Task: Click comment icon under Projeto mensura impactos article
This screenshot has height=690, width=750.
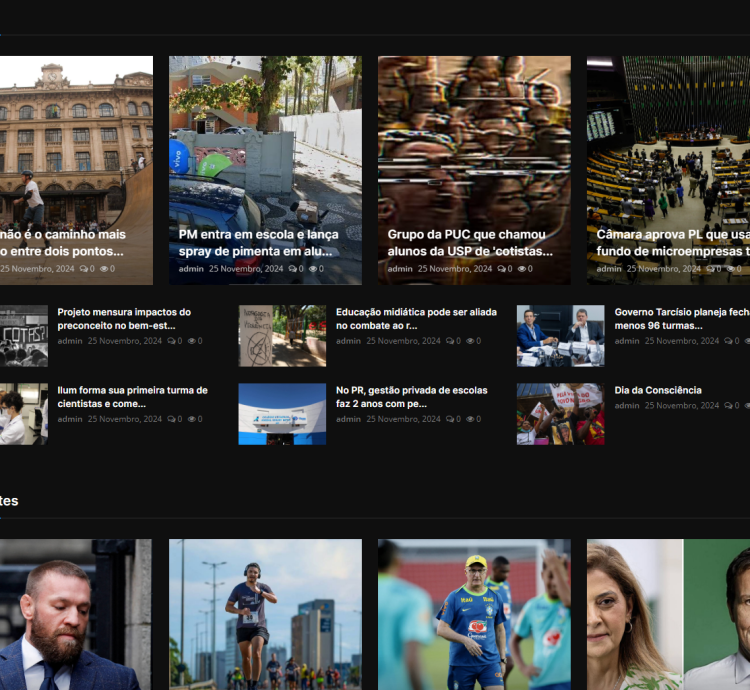Action: click(171, 341)
